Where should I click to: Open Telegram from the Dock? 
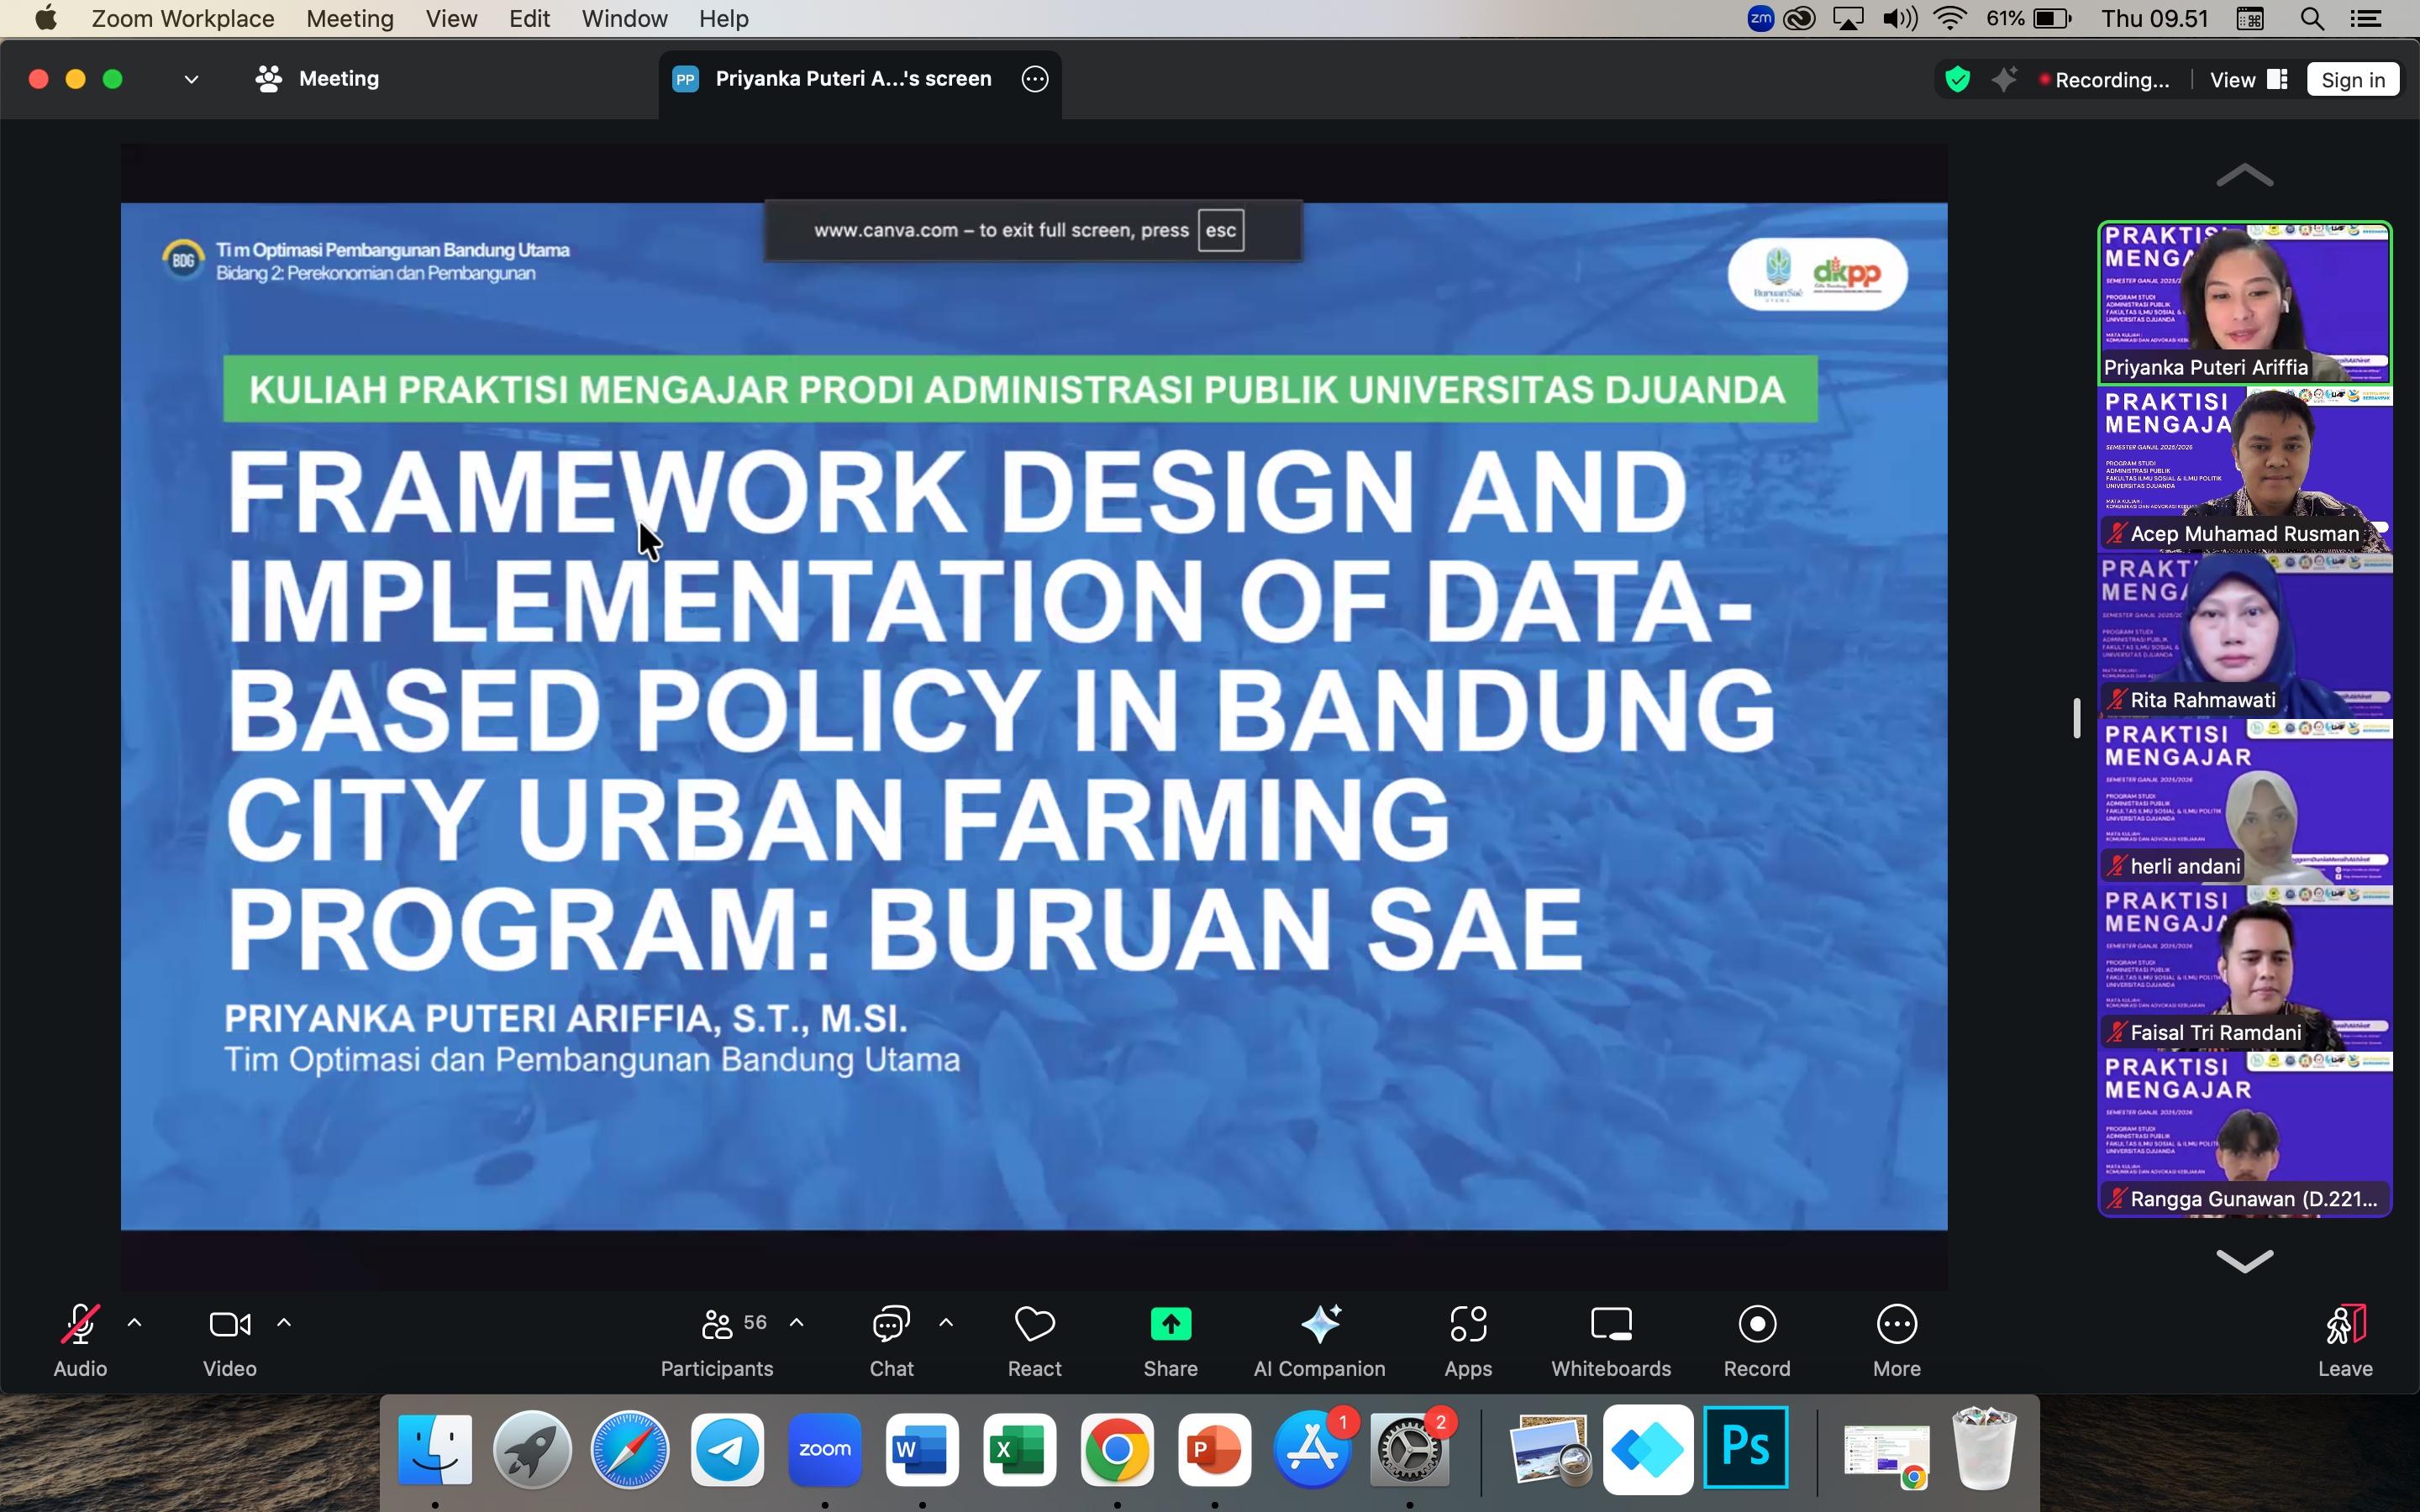point(727,1449)
